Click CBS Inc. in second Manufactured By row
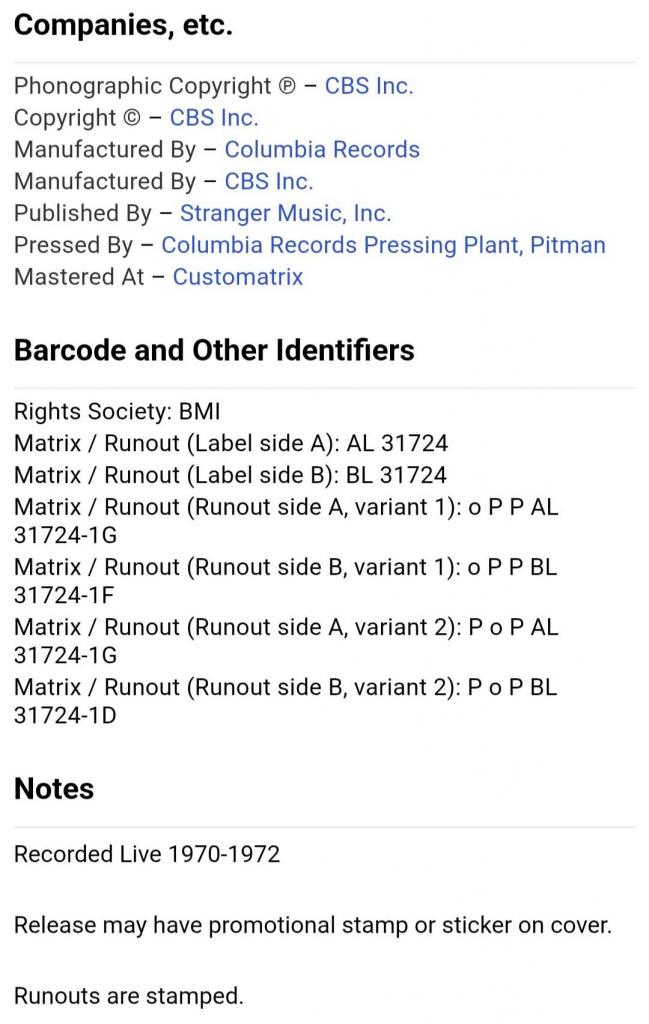This screenshot has width=649, height=1024. tap(268, 182)
